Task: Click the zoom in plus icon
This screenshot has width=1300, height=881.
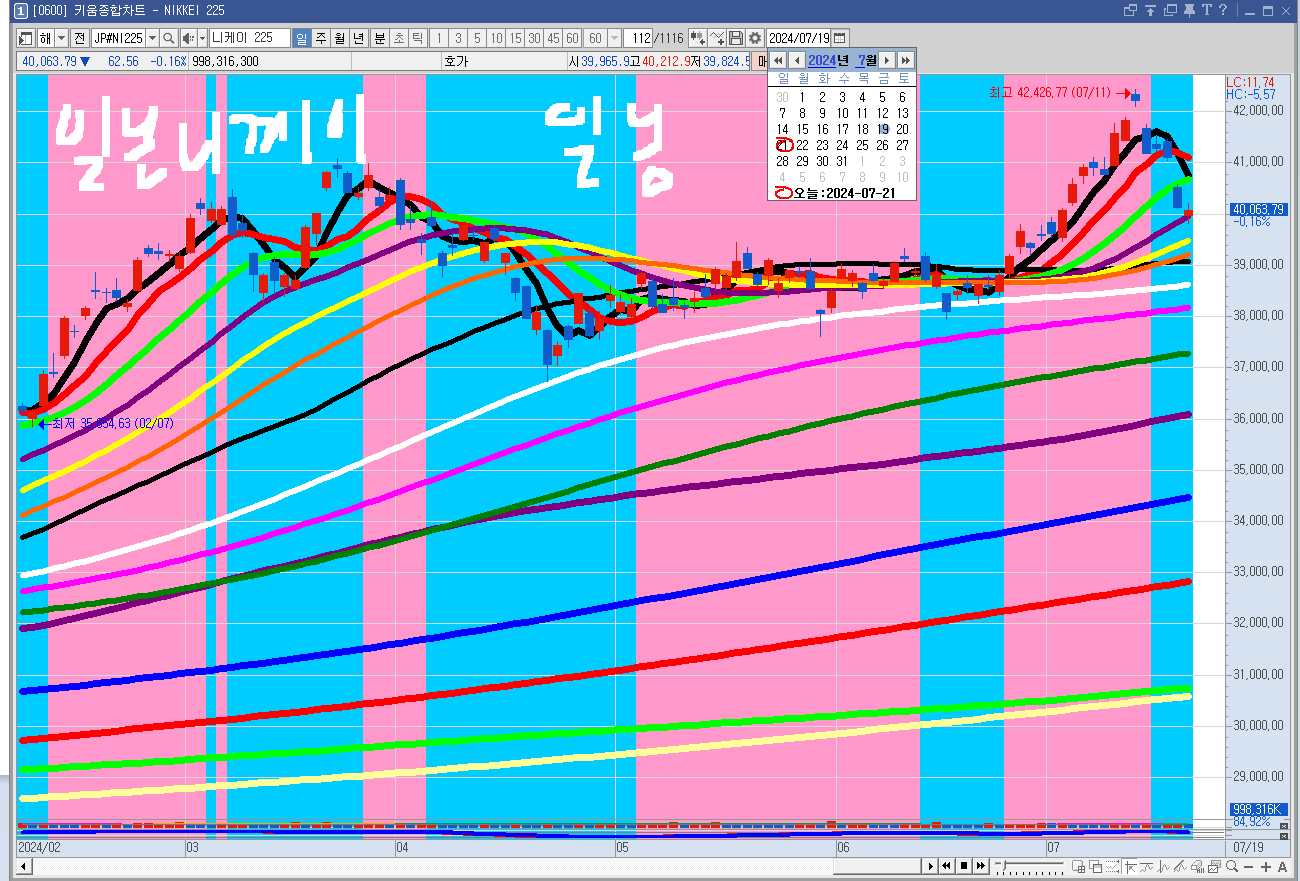Action: pos(1266,866)
